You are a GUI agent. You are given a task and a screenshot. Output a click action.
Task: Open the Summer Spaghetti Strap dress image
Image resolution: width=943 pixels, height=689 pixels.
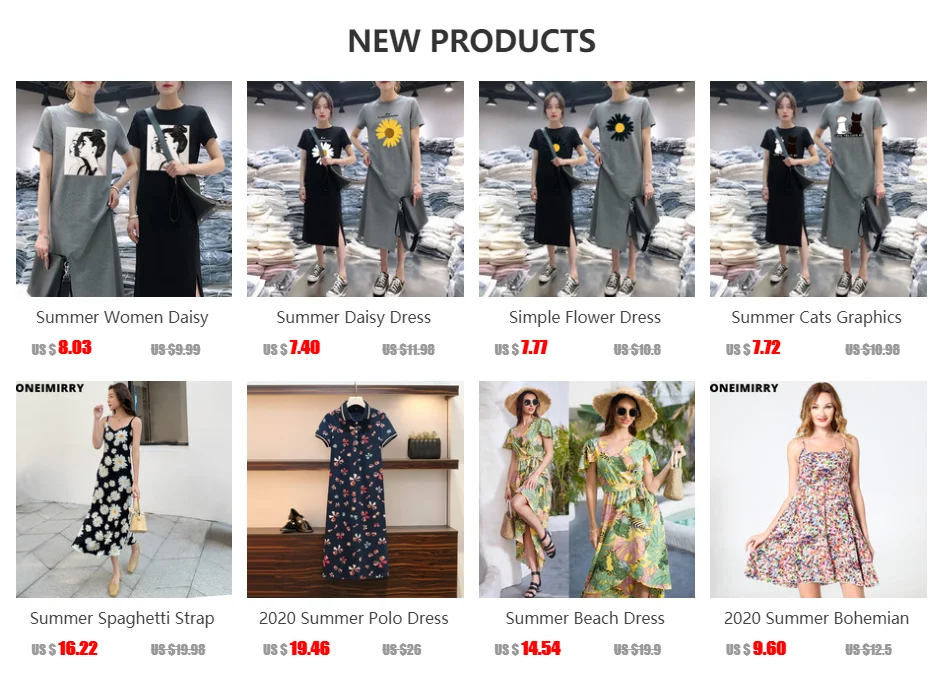pyautogui.click(x=124, y=489)
